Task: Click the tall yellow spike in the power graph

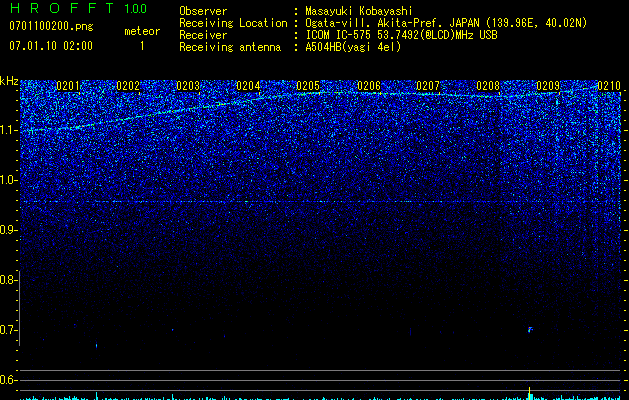Action: [530, 393]
